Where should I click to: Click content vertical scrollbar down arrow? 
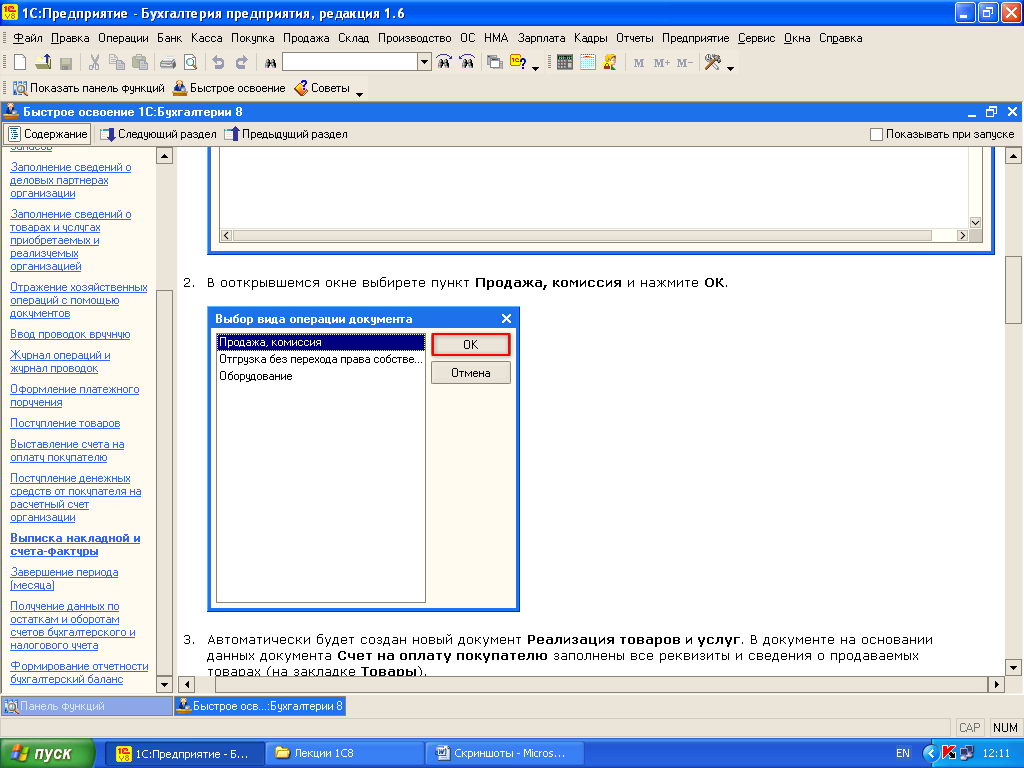coord(1013,667)
